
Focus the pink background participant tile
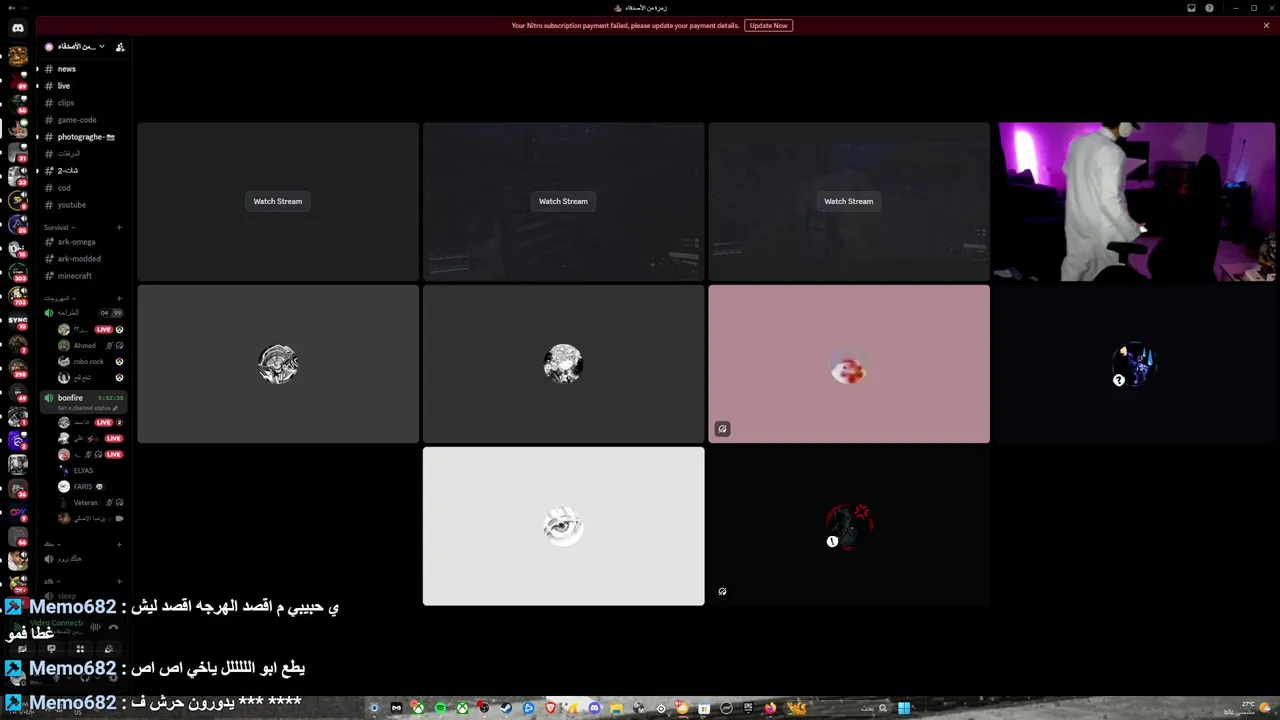pos(849,364)
